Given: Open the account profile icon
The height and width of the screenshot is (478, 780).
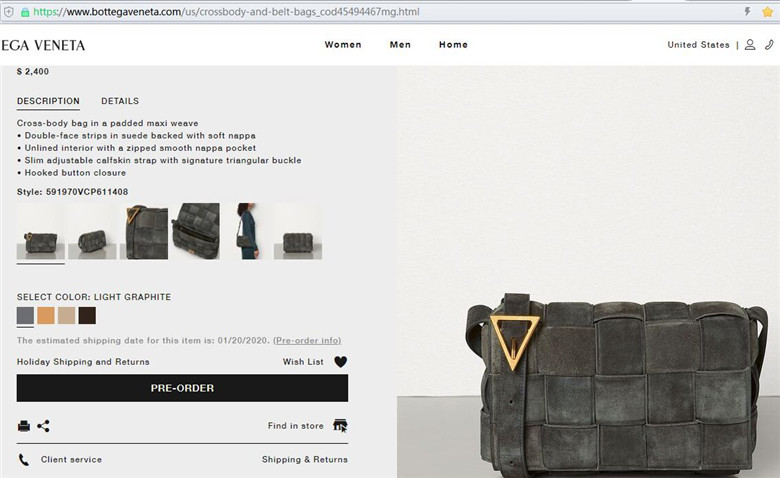Looking at the screenshot, I should pos(750,45).
